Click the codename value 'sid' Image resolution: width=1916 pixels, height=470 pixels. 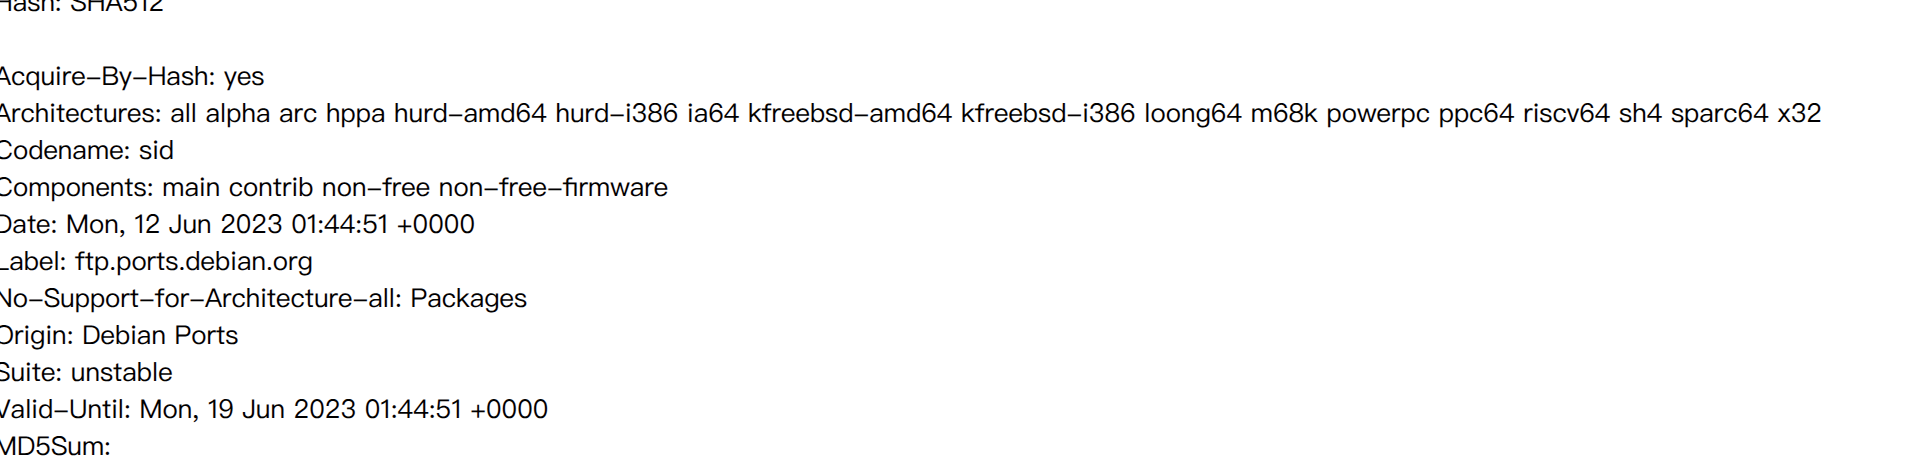point(156,151)
